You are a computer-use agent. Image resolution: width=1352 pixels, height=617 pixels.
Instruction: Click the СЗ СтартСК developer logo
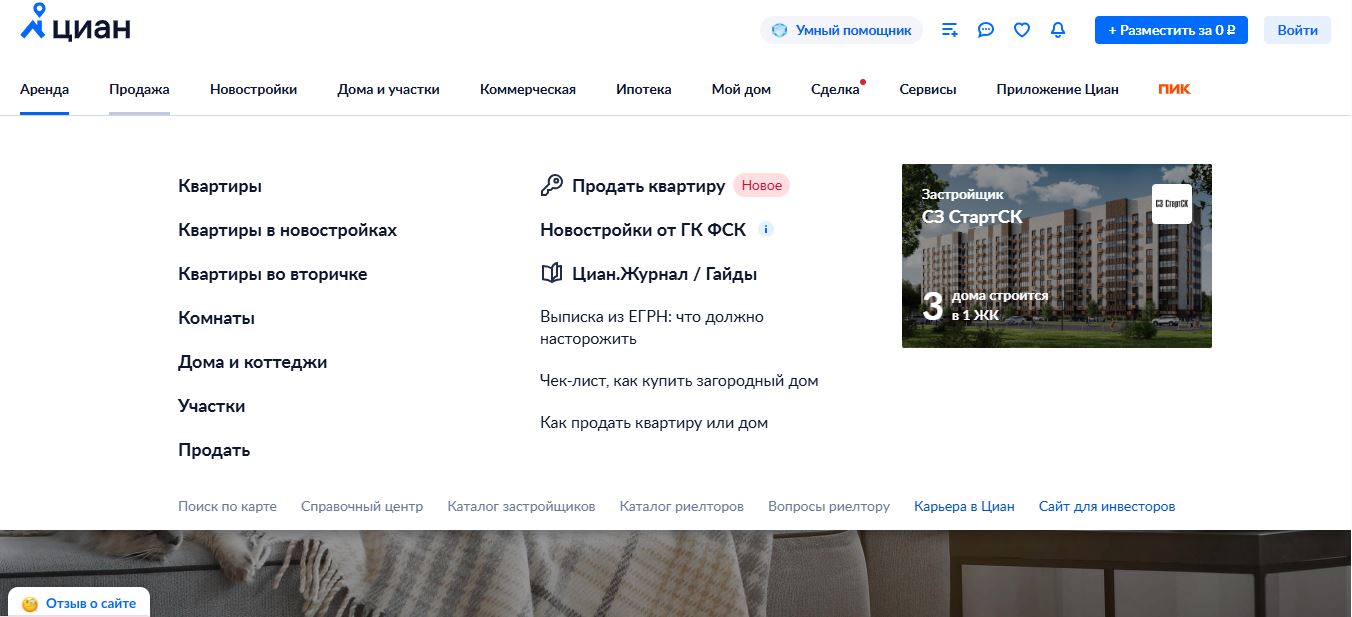click(1172, 204)
